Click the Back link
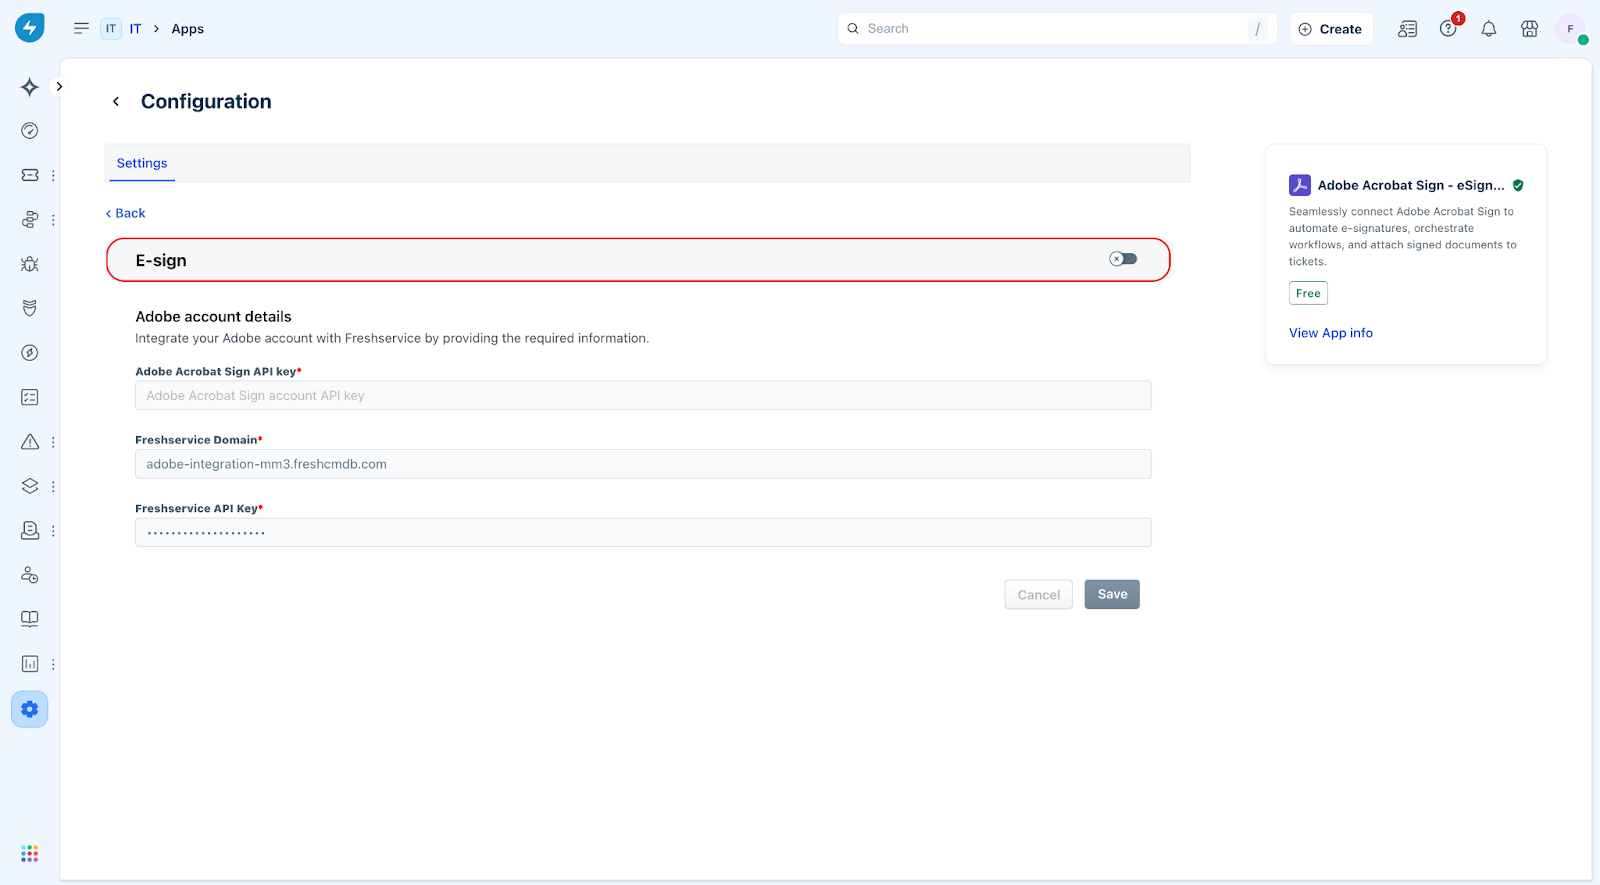1600x885 pixels. coord(126,213)
